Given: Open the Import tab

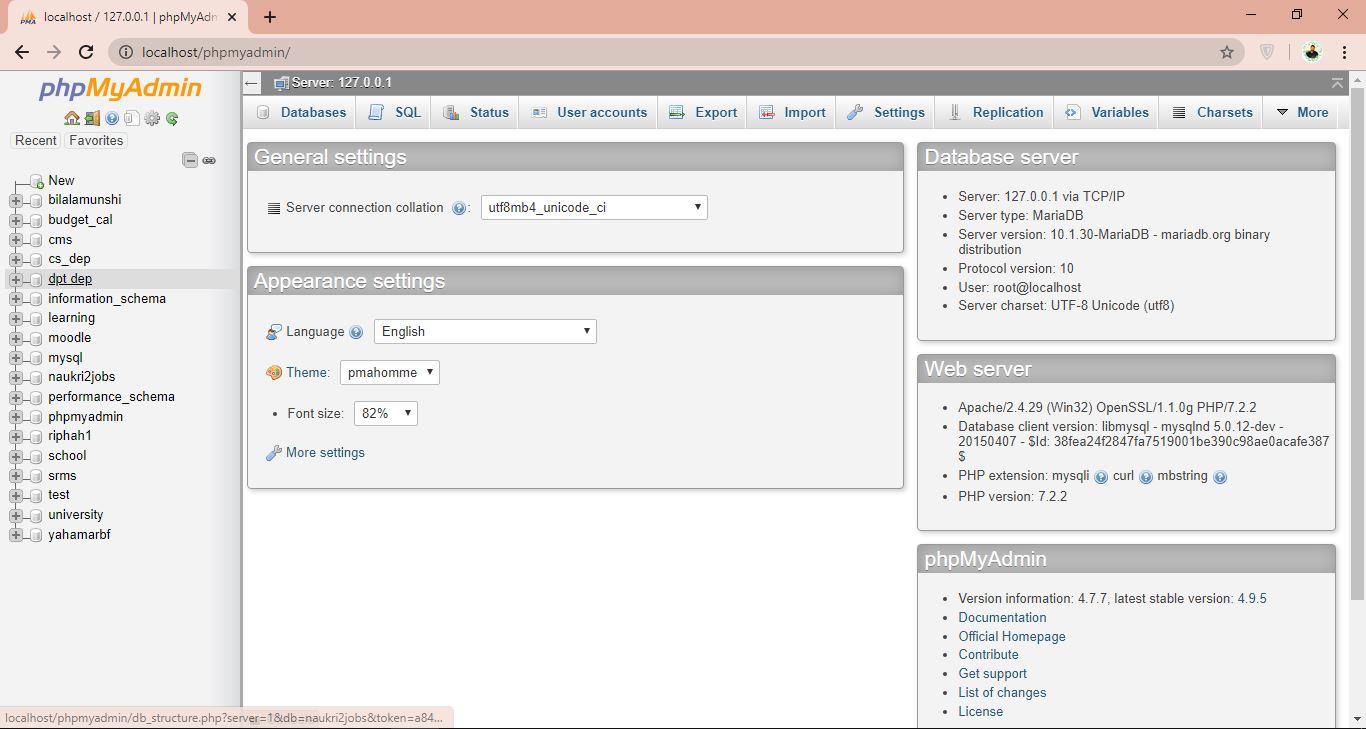Looking at the screenshot, I should coord(792,113).
